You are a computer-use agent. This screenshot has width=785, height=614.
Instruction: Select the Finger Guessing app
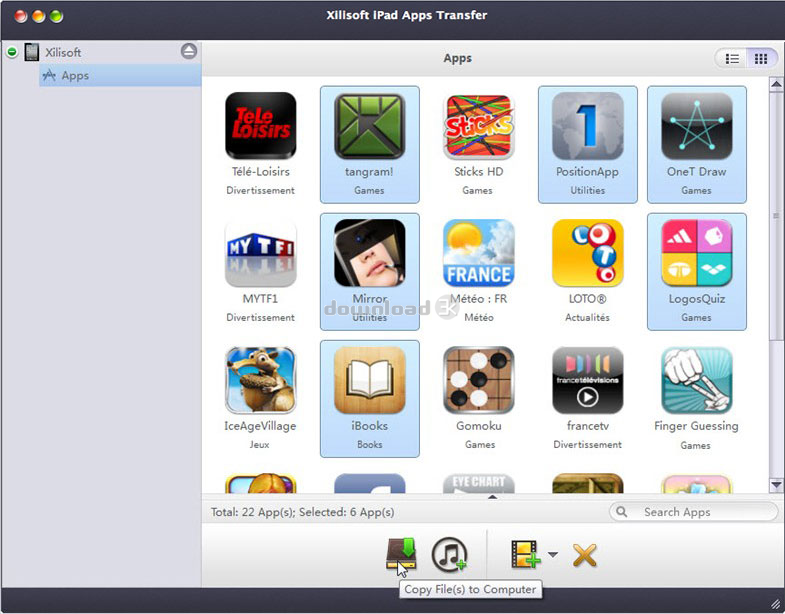[x=696, y=381]
